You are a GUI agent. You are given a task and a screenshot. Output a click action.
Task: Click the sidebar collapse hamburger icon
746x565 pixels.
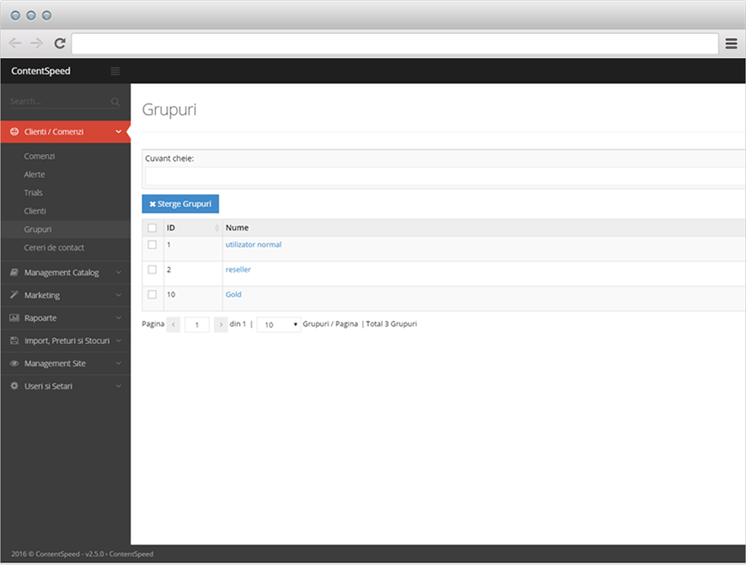115,71
